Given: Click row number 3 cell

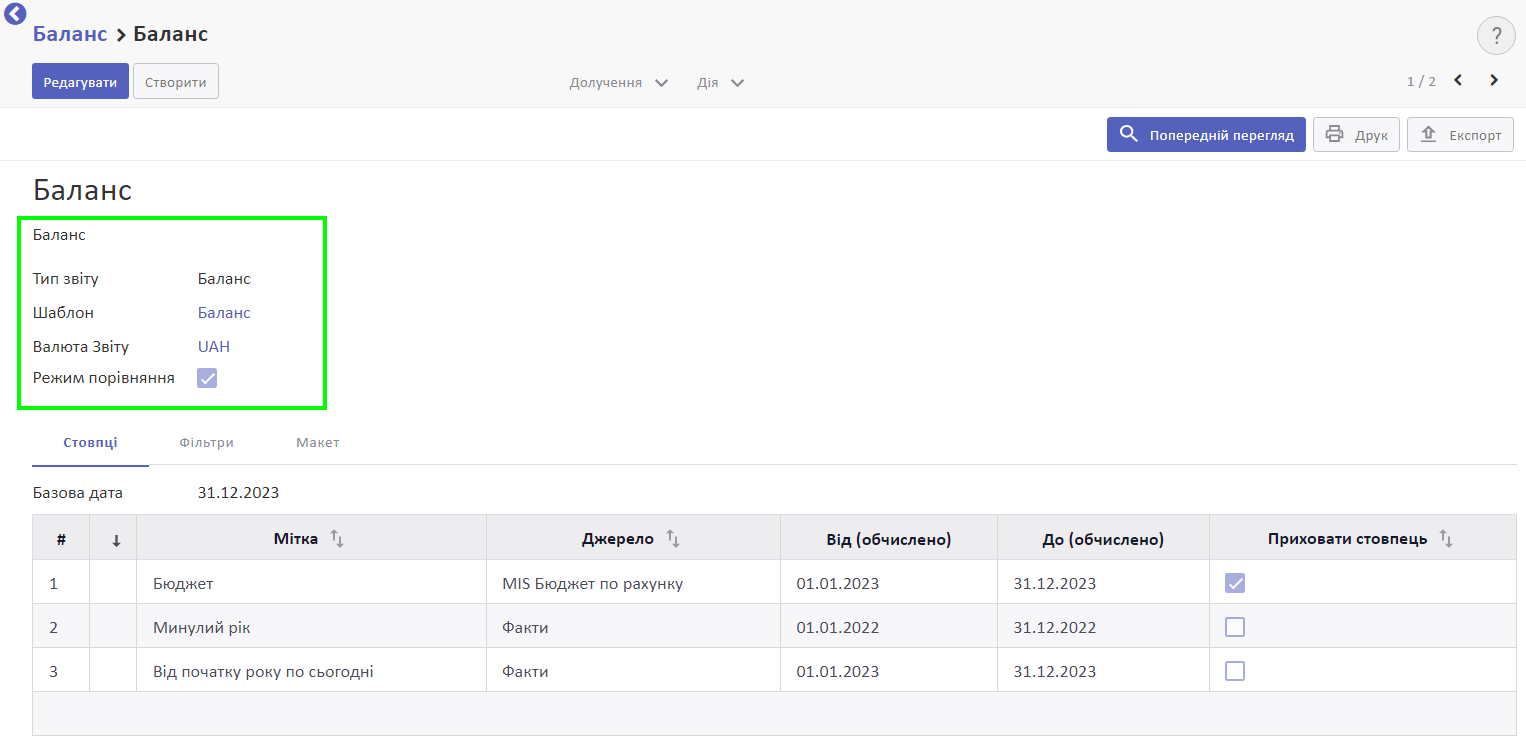Looking at the screenshot, I should click(x=61, y=671).
